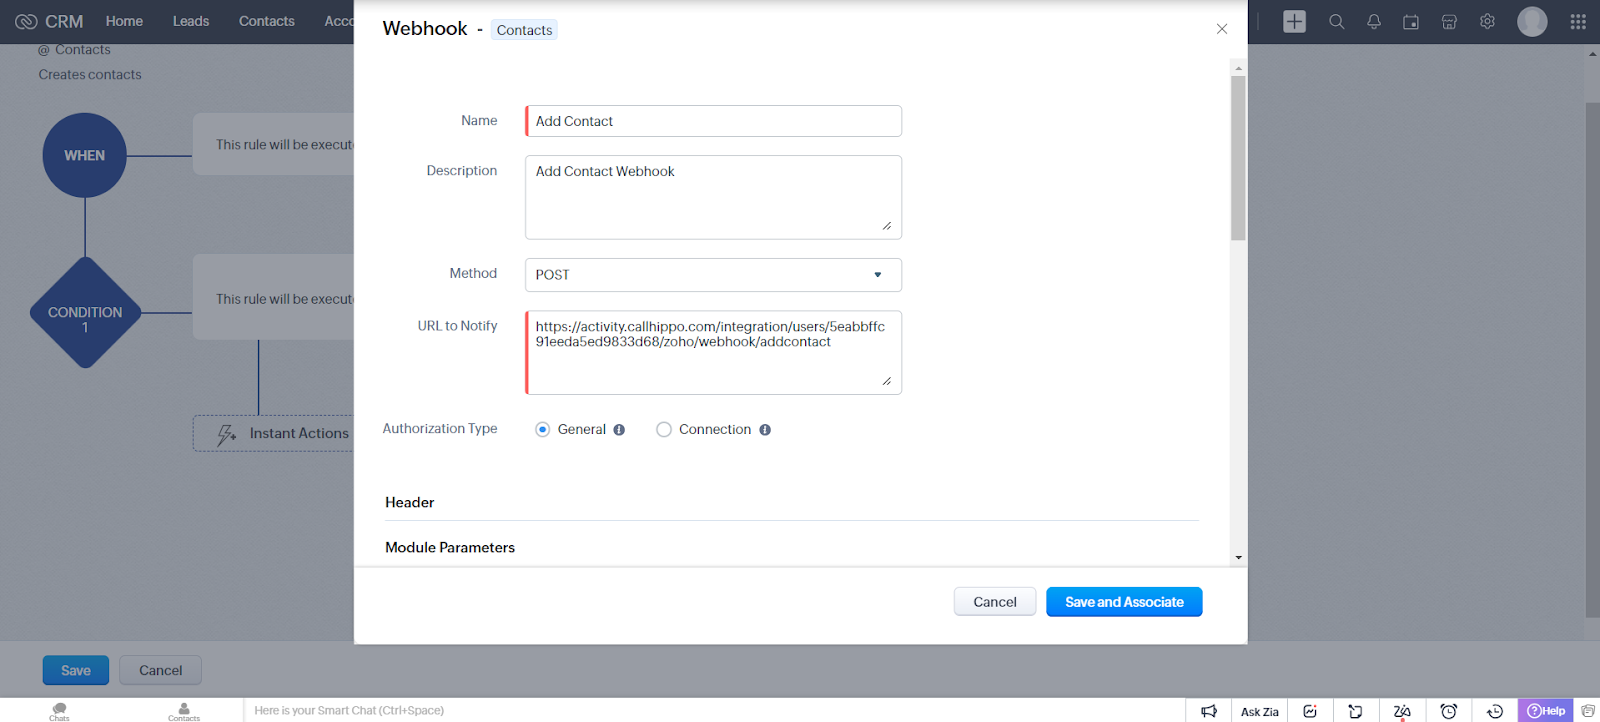Open Contacts in the bottom bar

(x=184, y=711)
